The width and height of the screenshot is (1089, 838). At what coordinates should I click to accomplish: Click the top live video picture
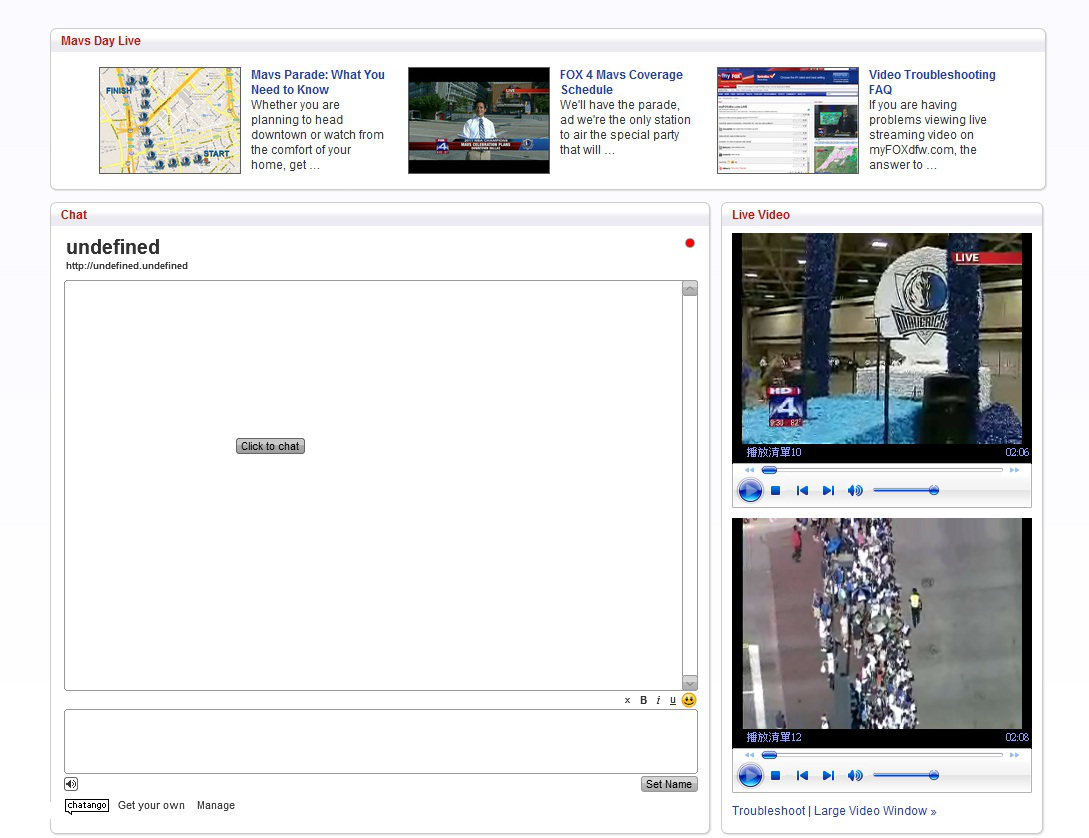coord(882,338)
